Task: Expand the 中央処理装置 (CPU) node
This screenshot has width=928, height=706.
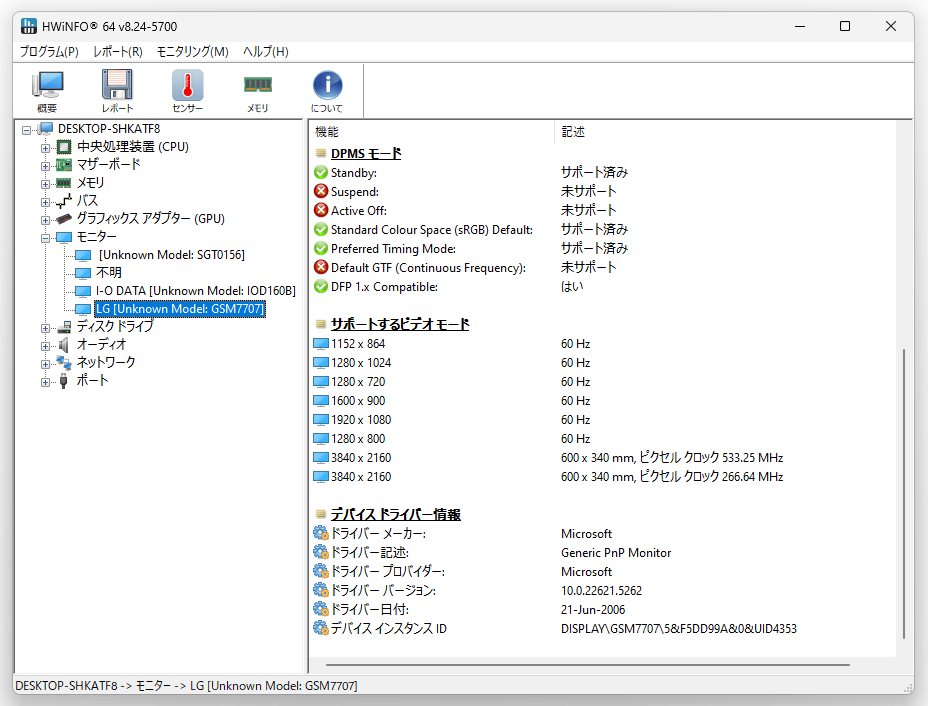Action: 46,147
